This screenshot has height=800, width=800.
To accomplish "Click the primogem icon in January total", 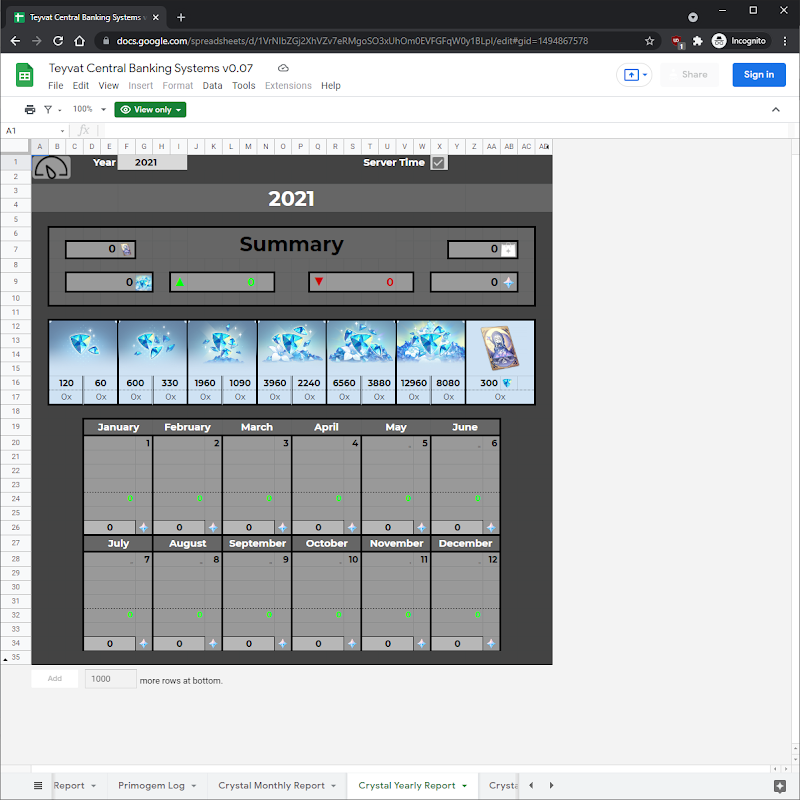I will tap(143, 528).
